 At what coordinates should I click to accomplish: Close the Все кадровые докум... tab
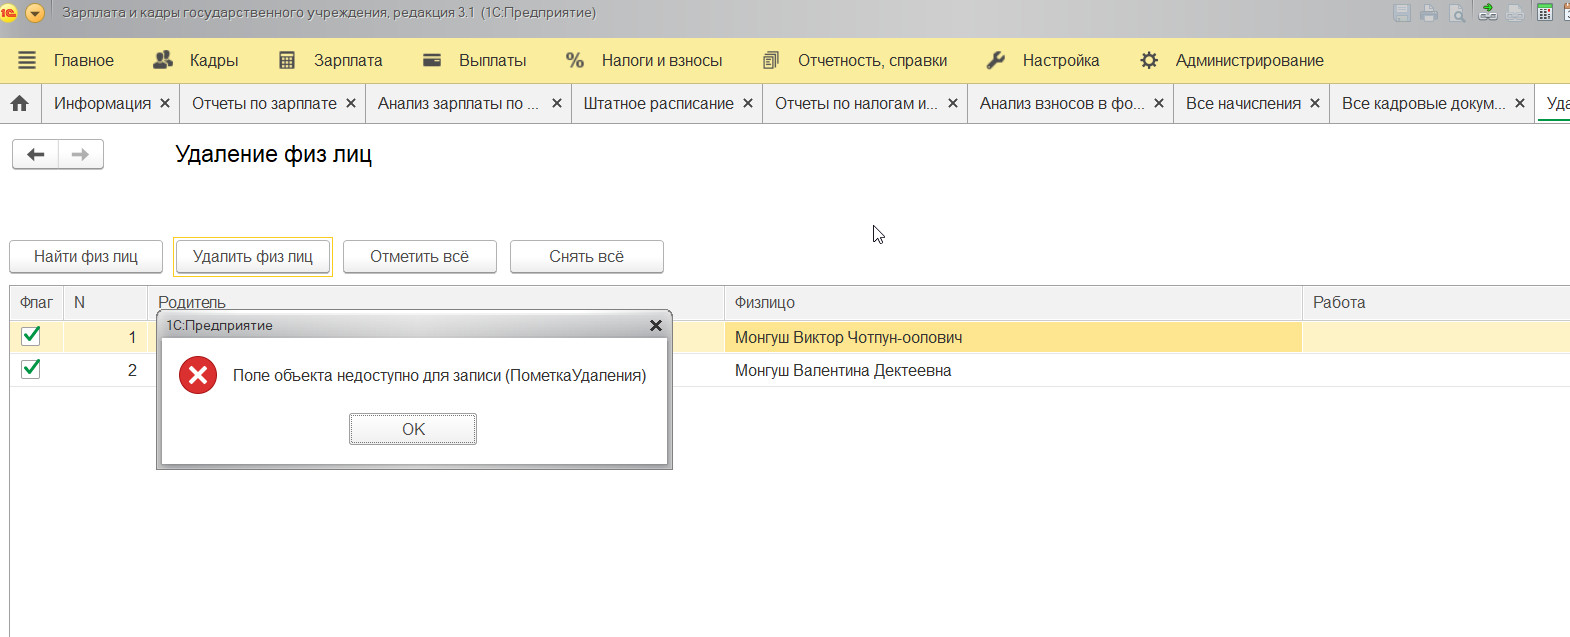1520,103
